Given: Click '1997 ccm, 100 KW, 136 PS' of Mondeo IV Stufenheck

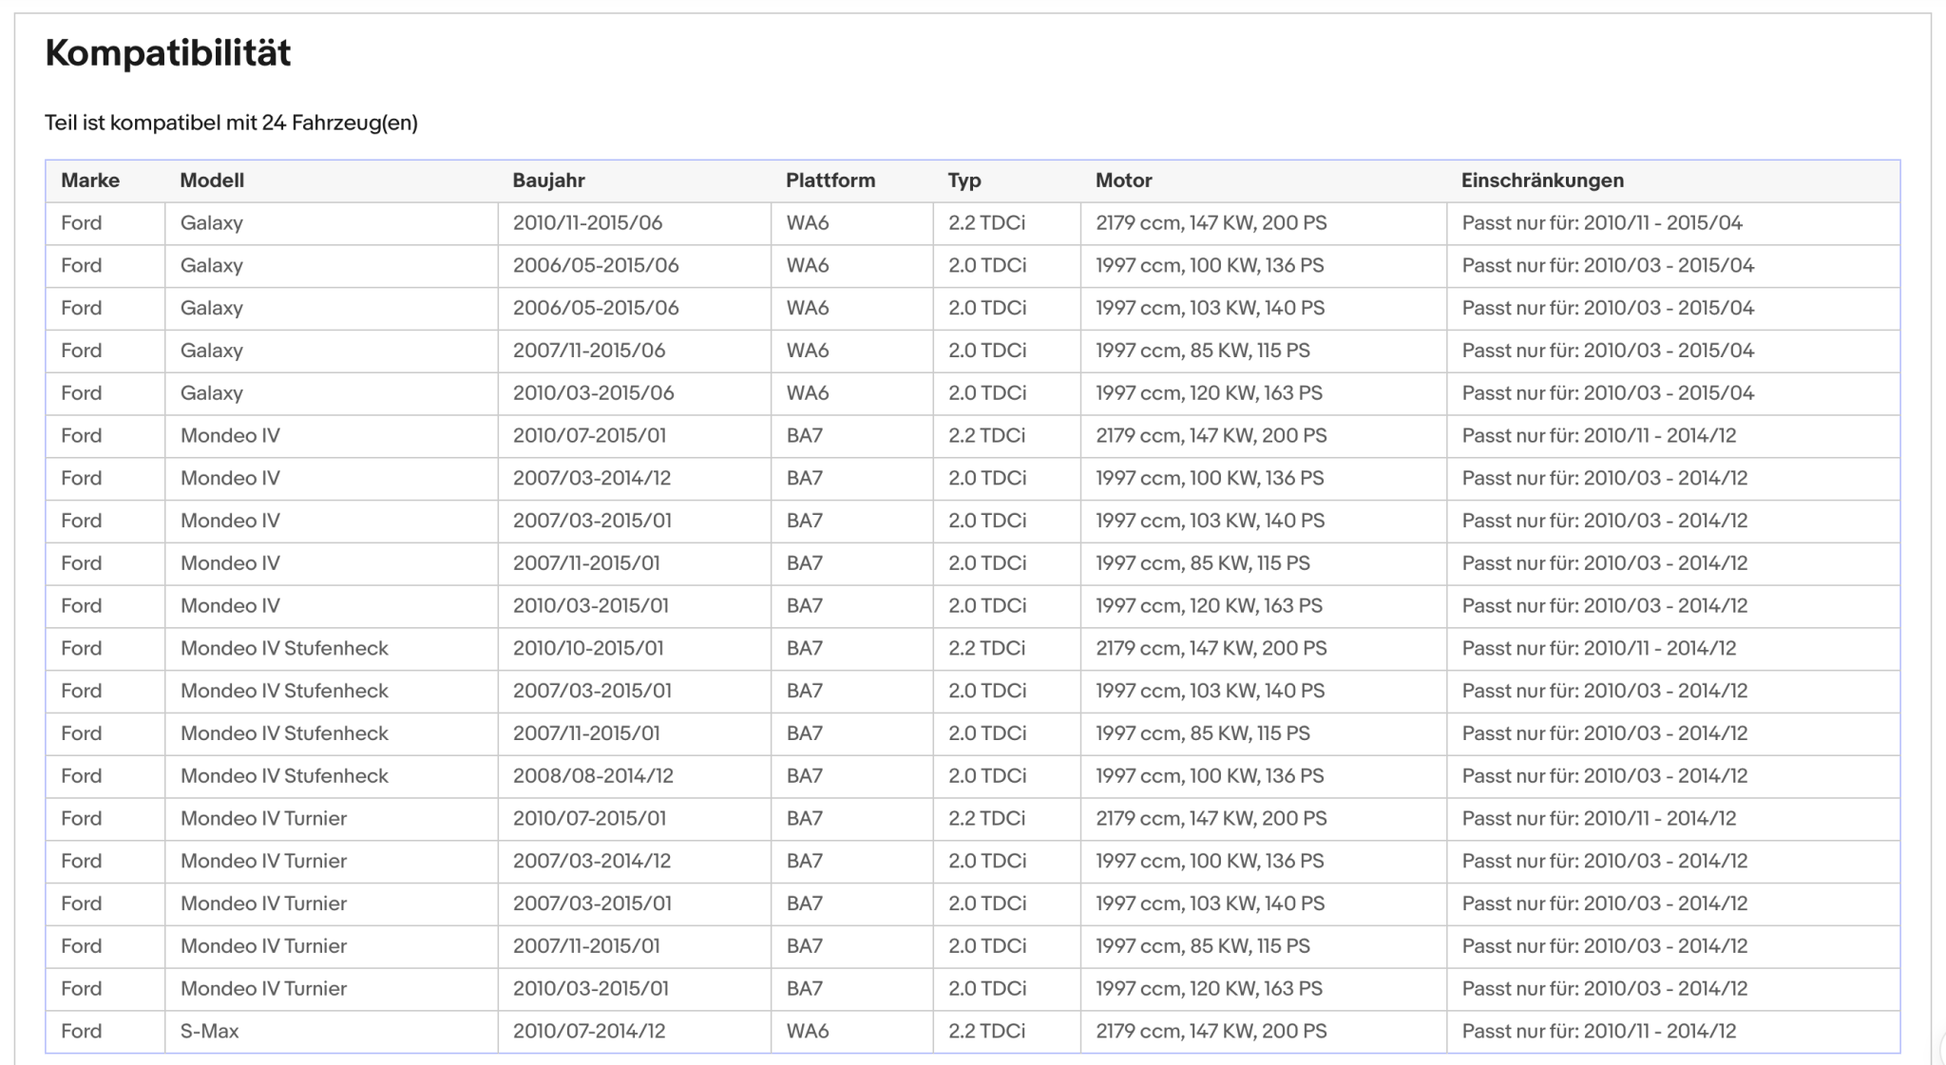Looking at the screenshot, I should coord(1210,776).
